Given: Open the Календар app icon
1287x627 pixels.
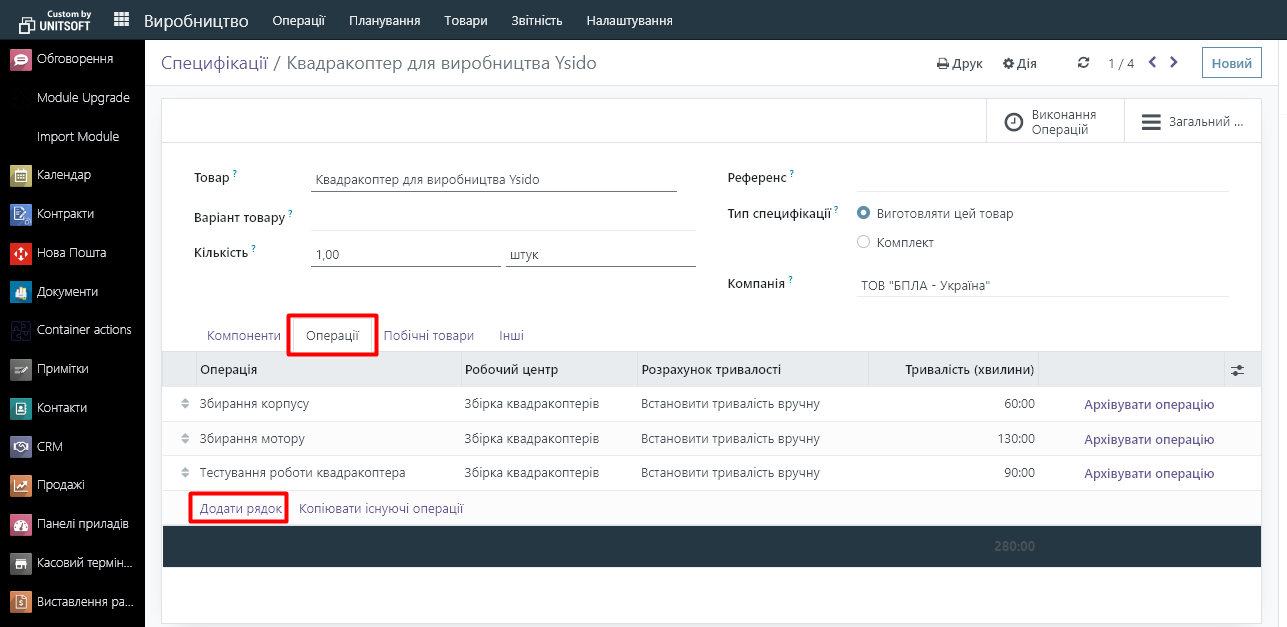Looking at the screenshot, I should tap(21, 176).
